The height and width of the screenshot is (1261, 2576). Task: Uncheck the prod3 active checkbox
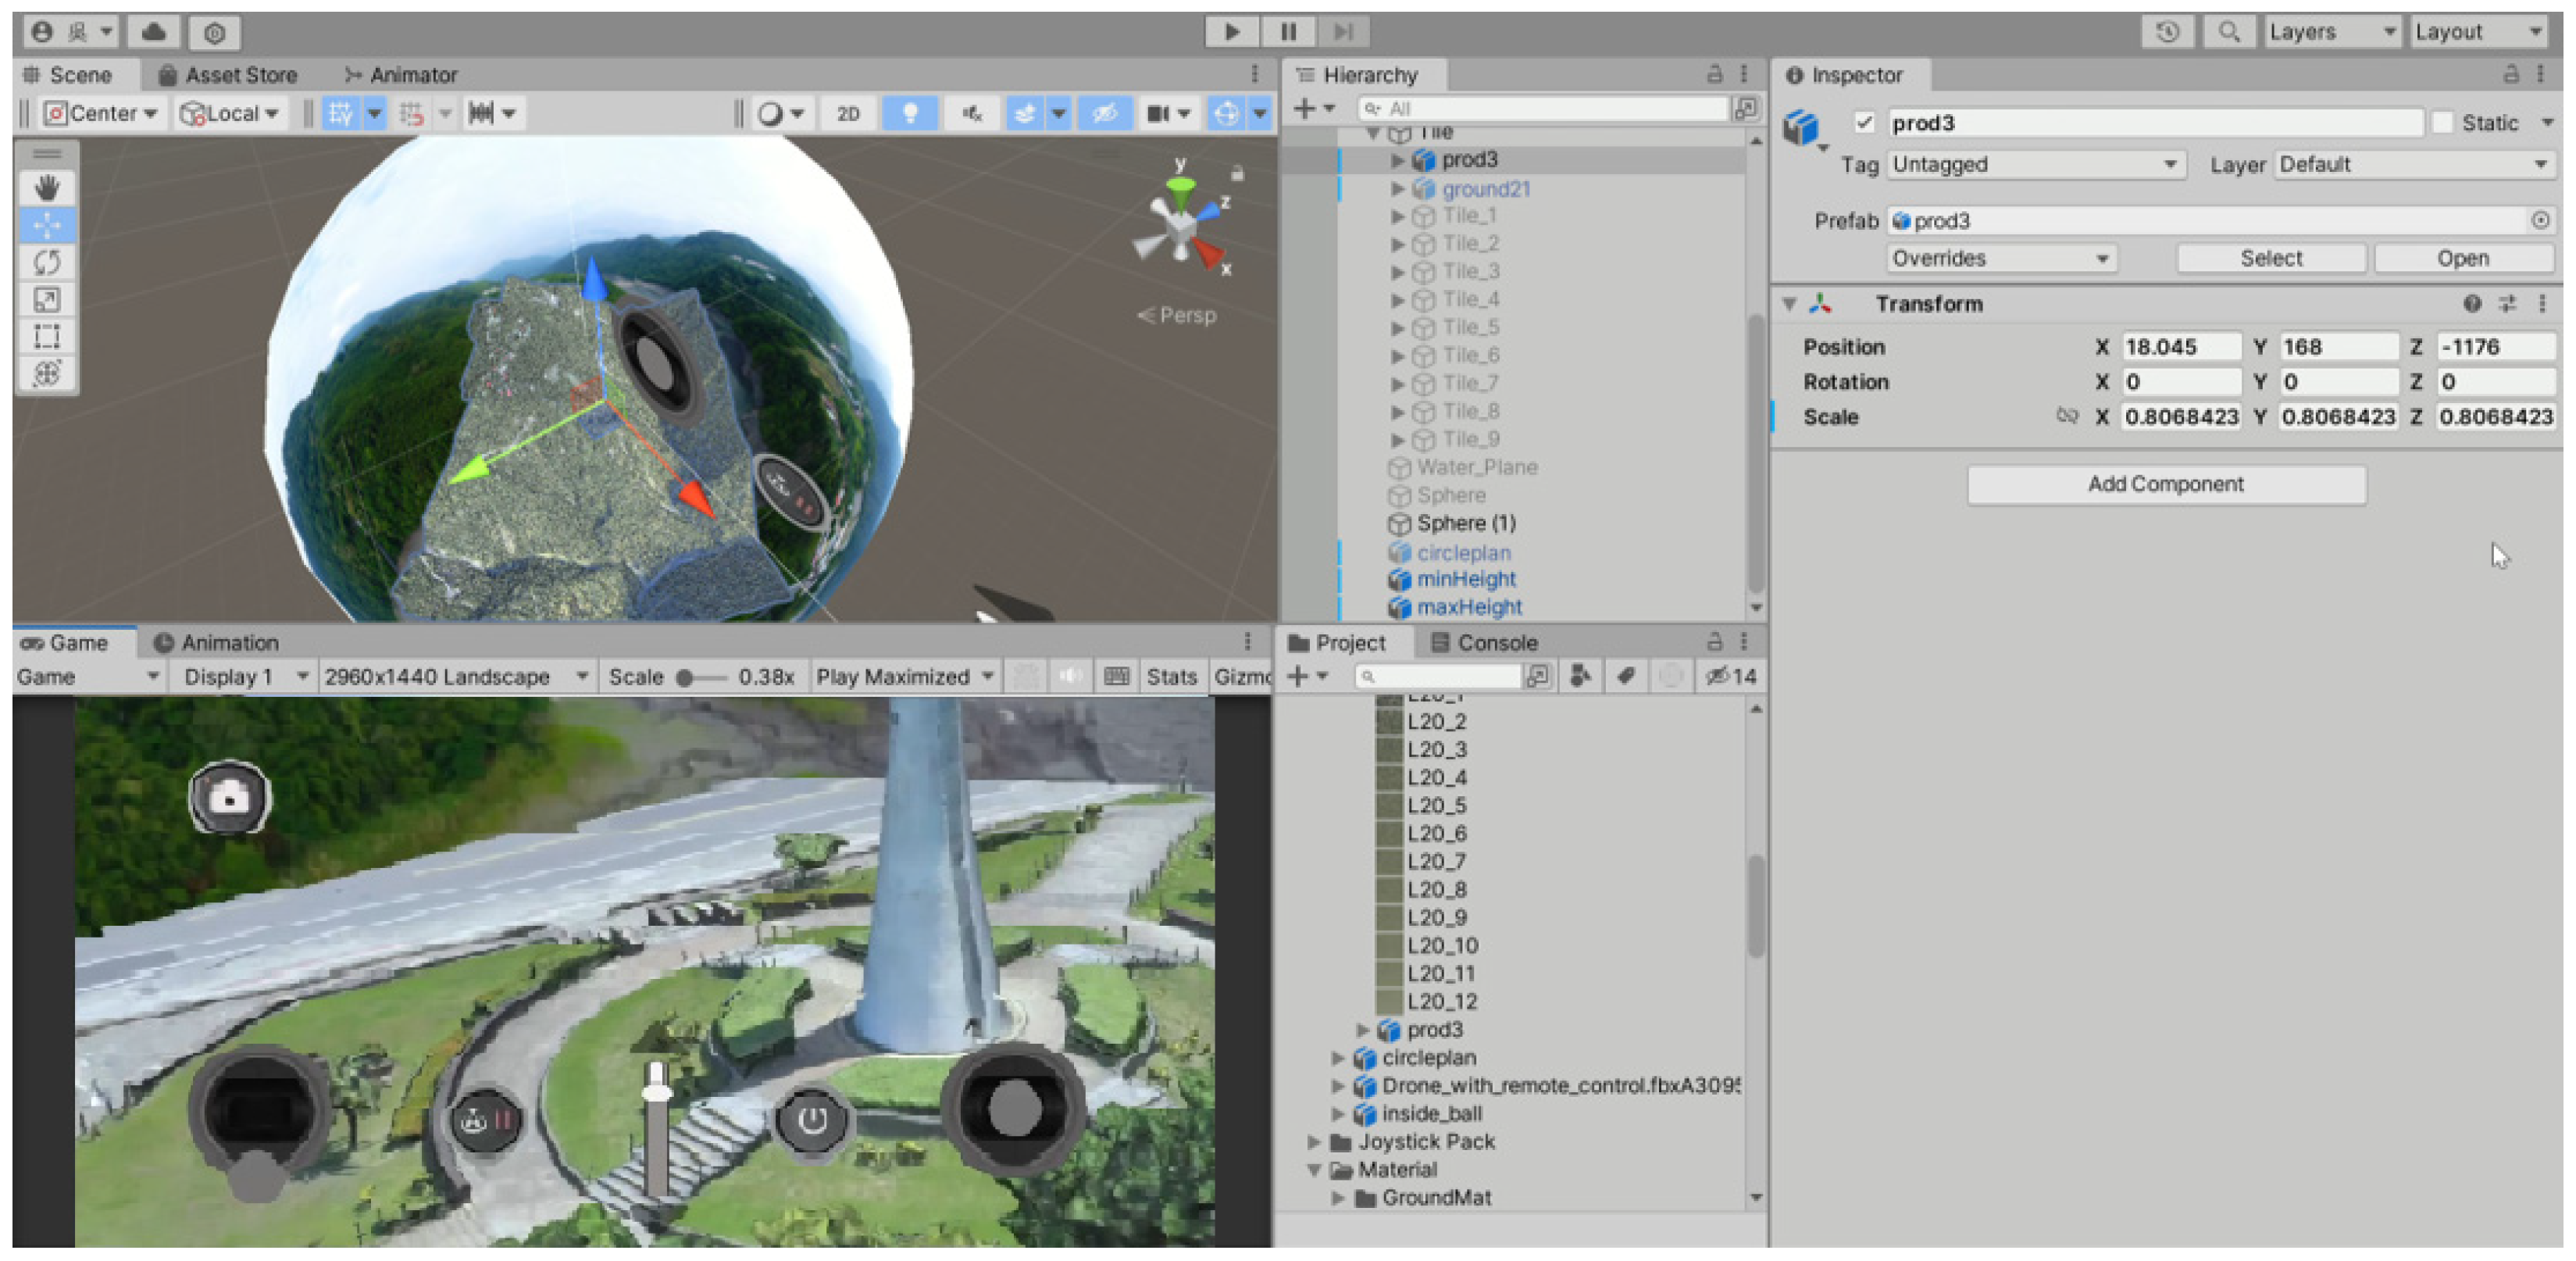click(1864, 122)
